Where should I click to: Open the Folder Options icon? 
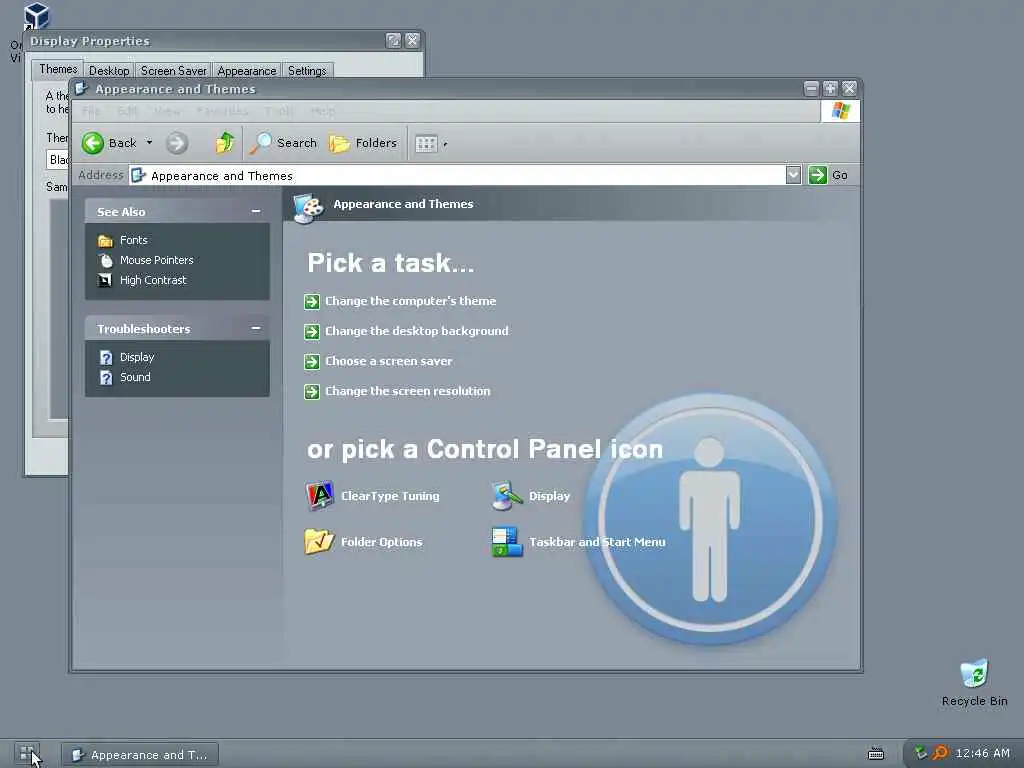pos(319,541)
